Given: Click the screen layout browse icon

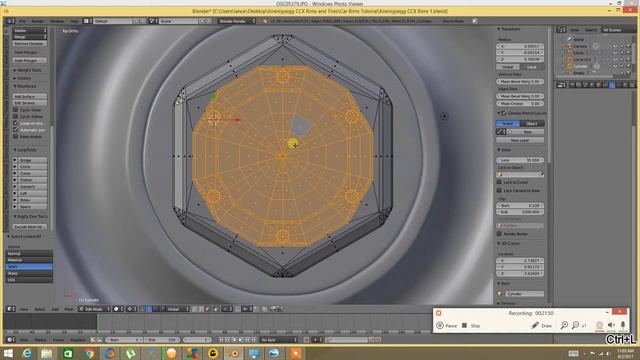Looking at the screenshot, I should click(x=88, y=21).
